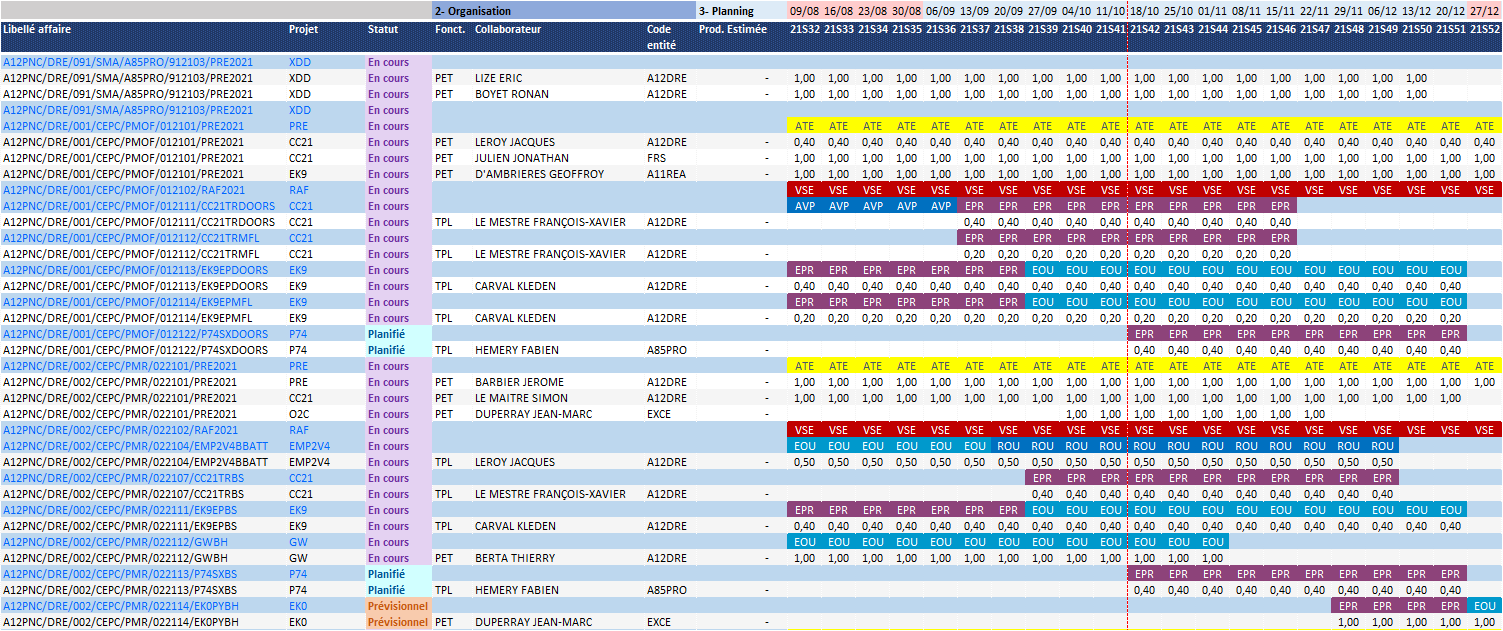Select TPL function in the CC21TRMFL row
Image resolution: width=1503 pixels, height=631 pixels.
(444, 254)
